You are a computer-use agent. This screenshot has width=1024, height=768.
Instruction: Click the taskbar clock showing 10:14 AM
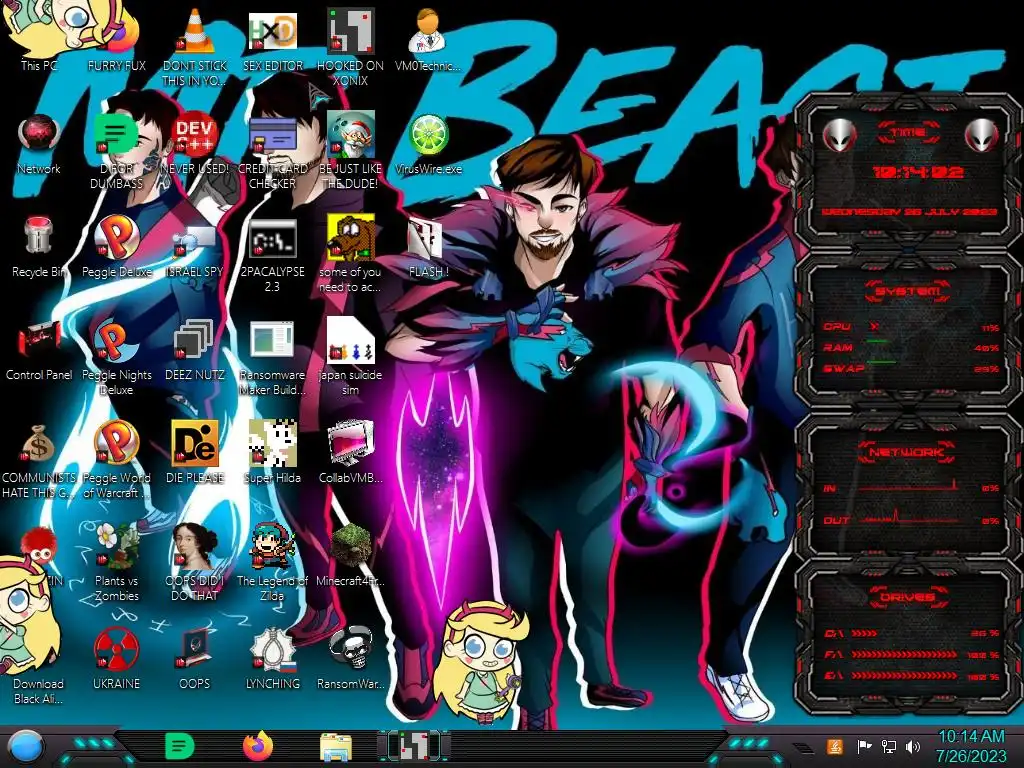pos(971,747)
